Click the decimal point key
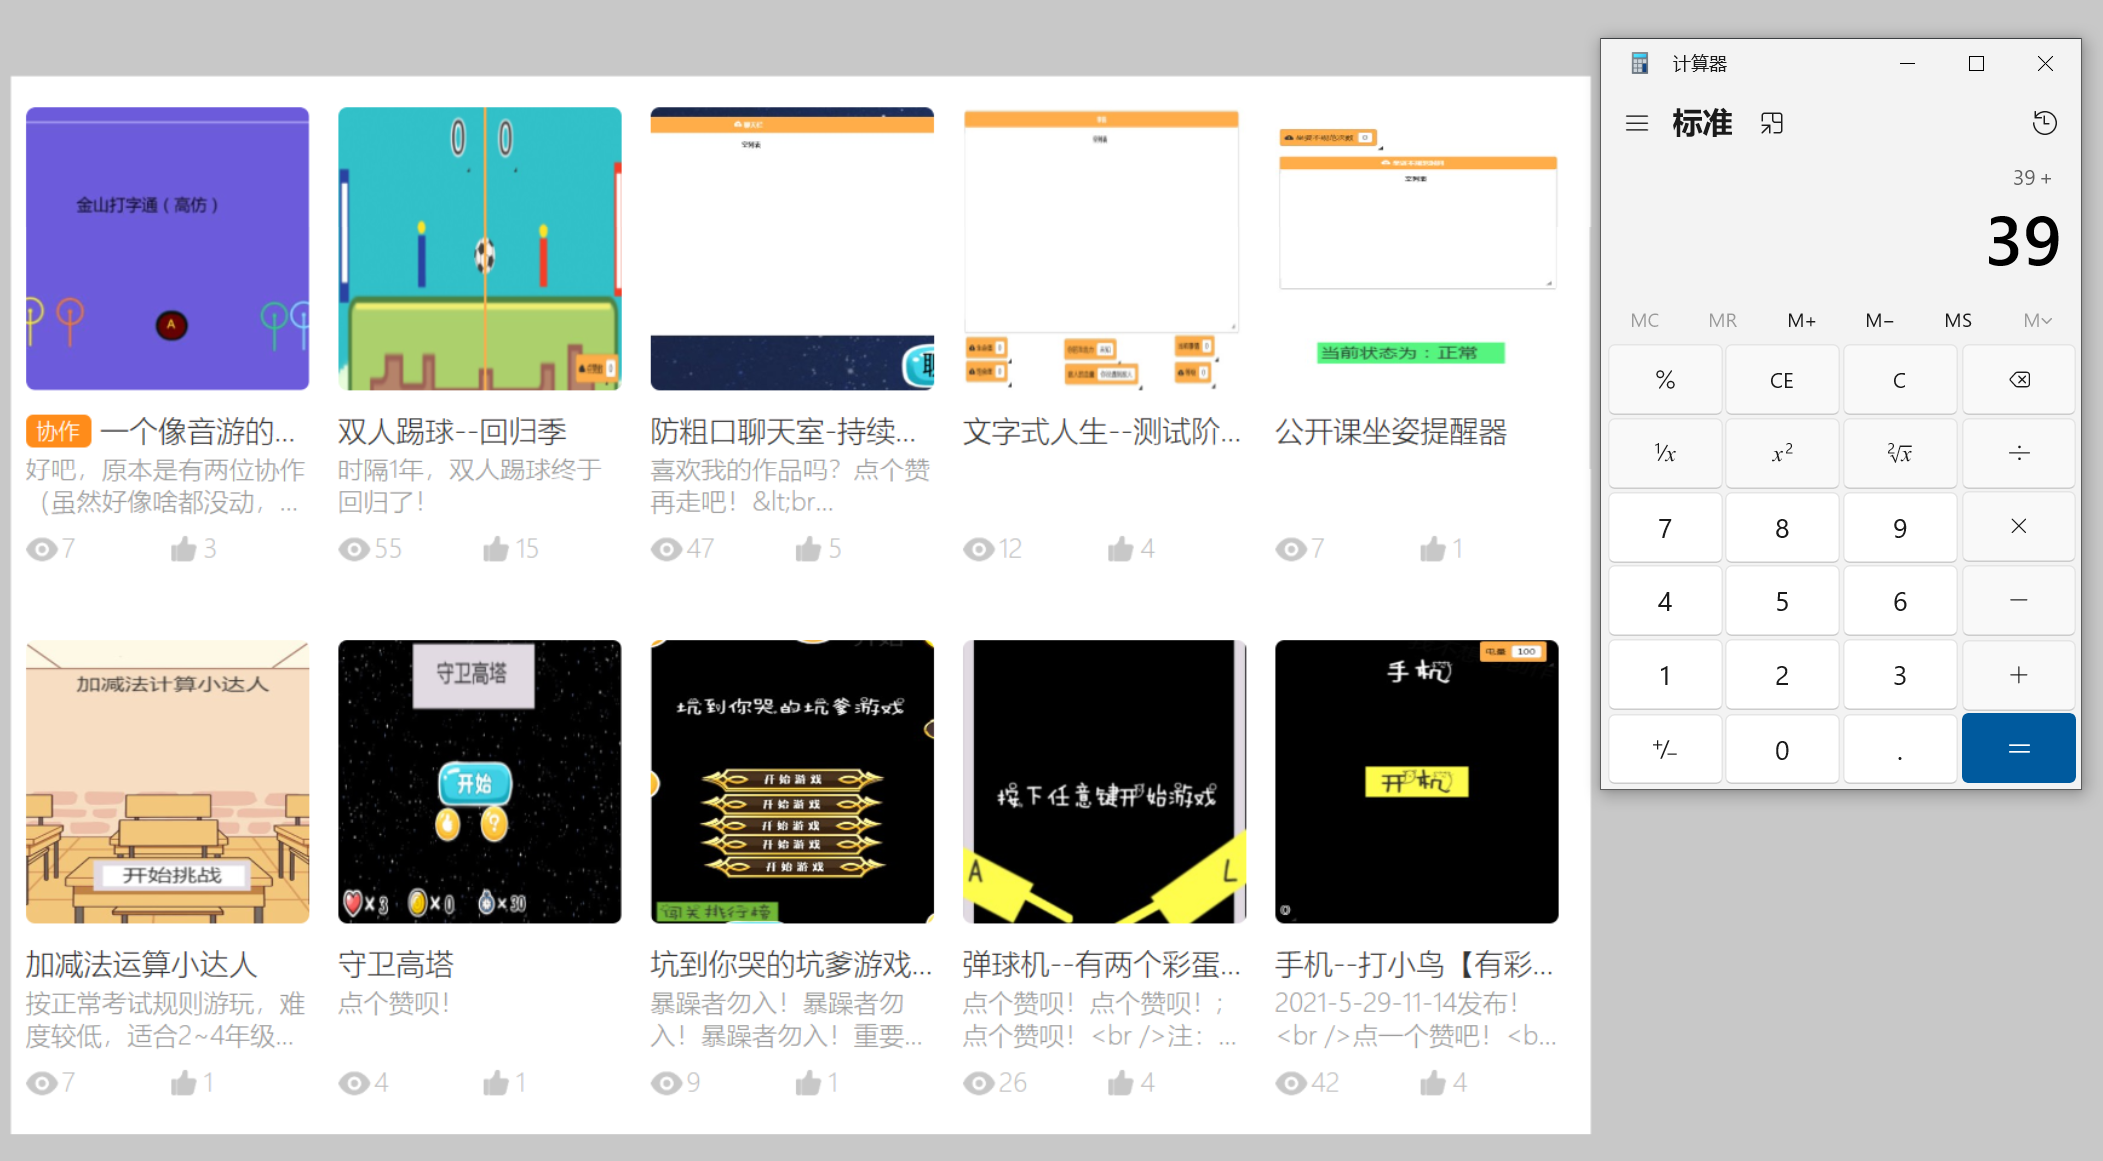This screenshot has height=1161, width=2103. pyautogui.click(x=1900, y=749)
